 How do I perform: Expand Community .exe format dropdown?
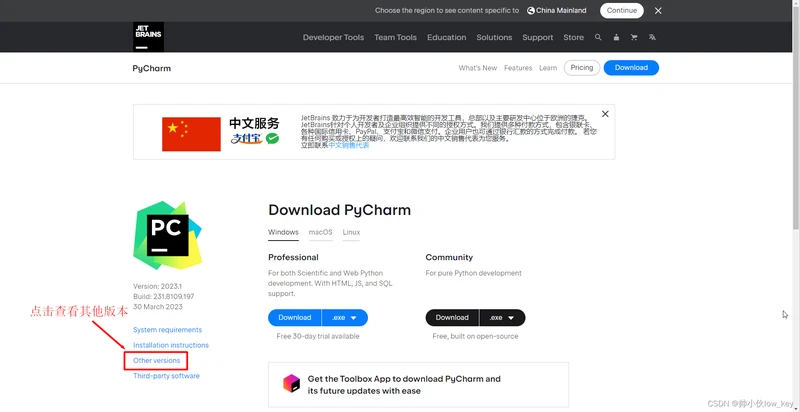[x=502, y=317]
